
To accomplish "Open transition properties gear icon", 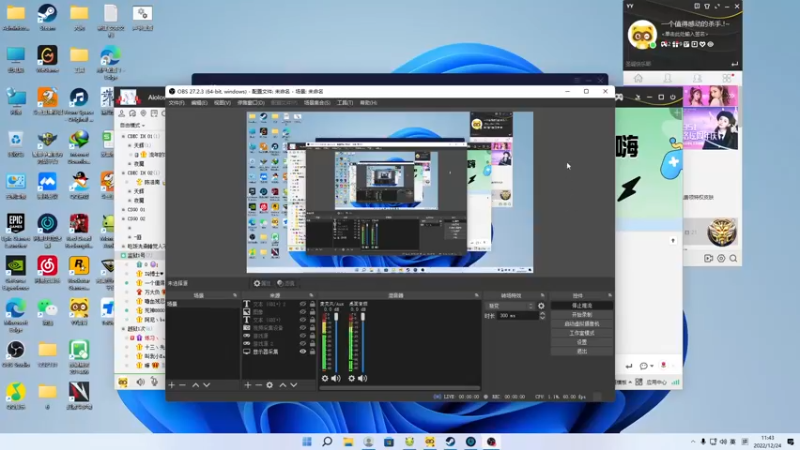I will [x=541, y=306].
